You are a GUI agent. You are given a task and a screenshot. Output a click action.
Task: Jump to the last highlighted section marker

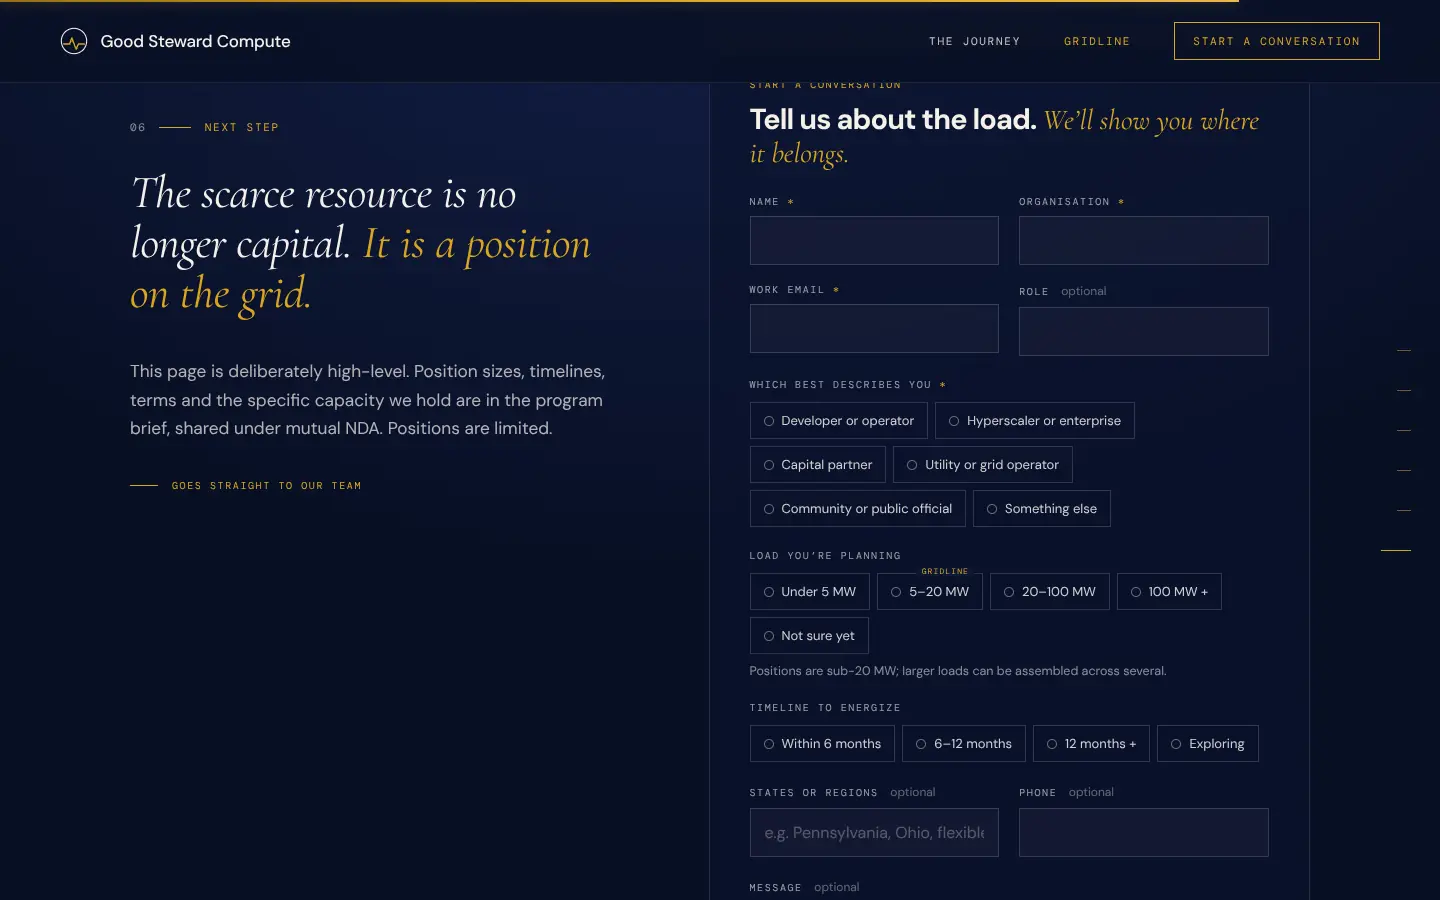(x=1396, y=550)
